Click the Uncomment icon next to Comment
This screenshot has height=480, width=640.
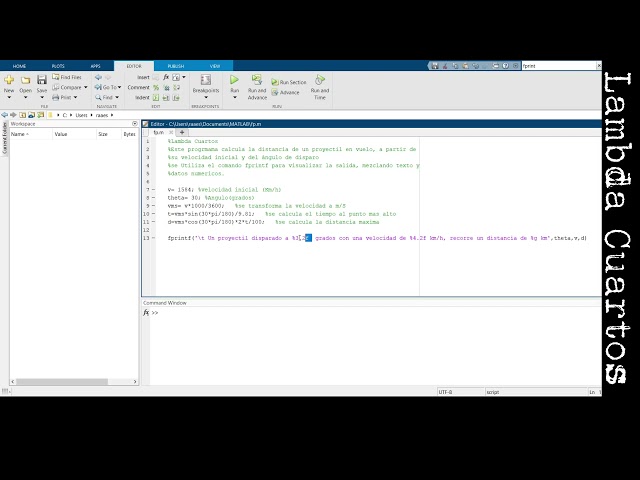pos(167,87)
